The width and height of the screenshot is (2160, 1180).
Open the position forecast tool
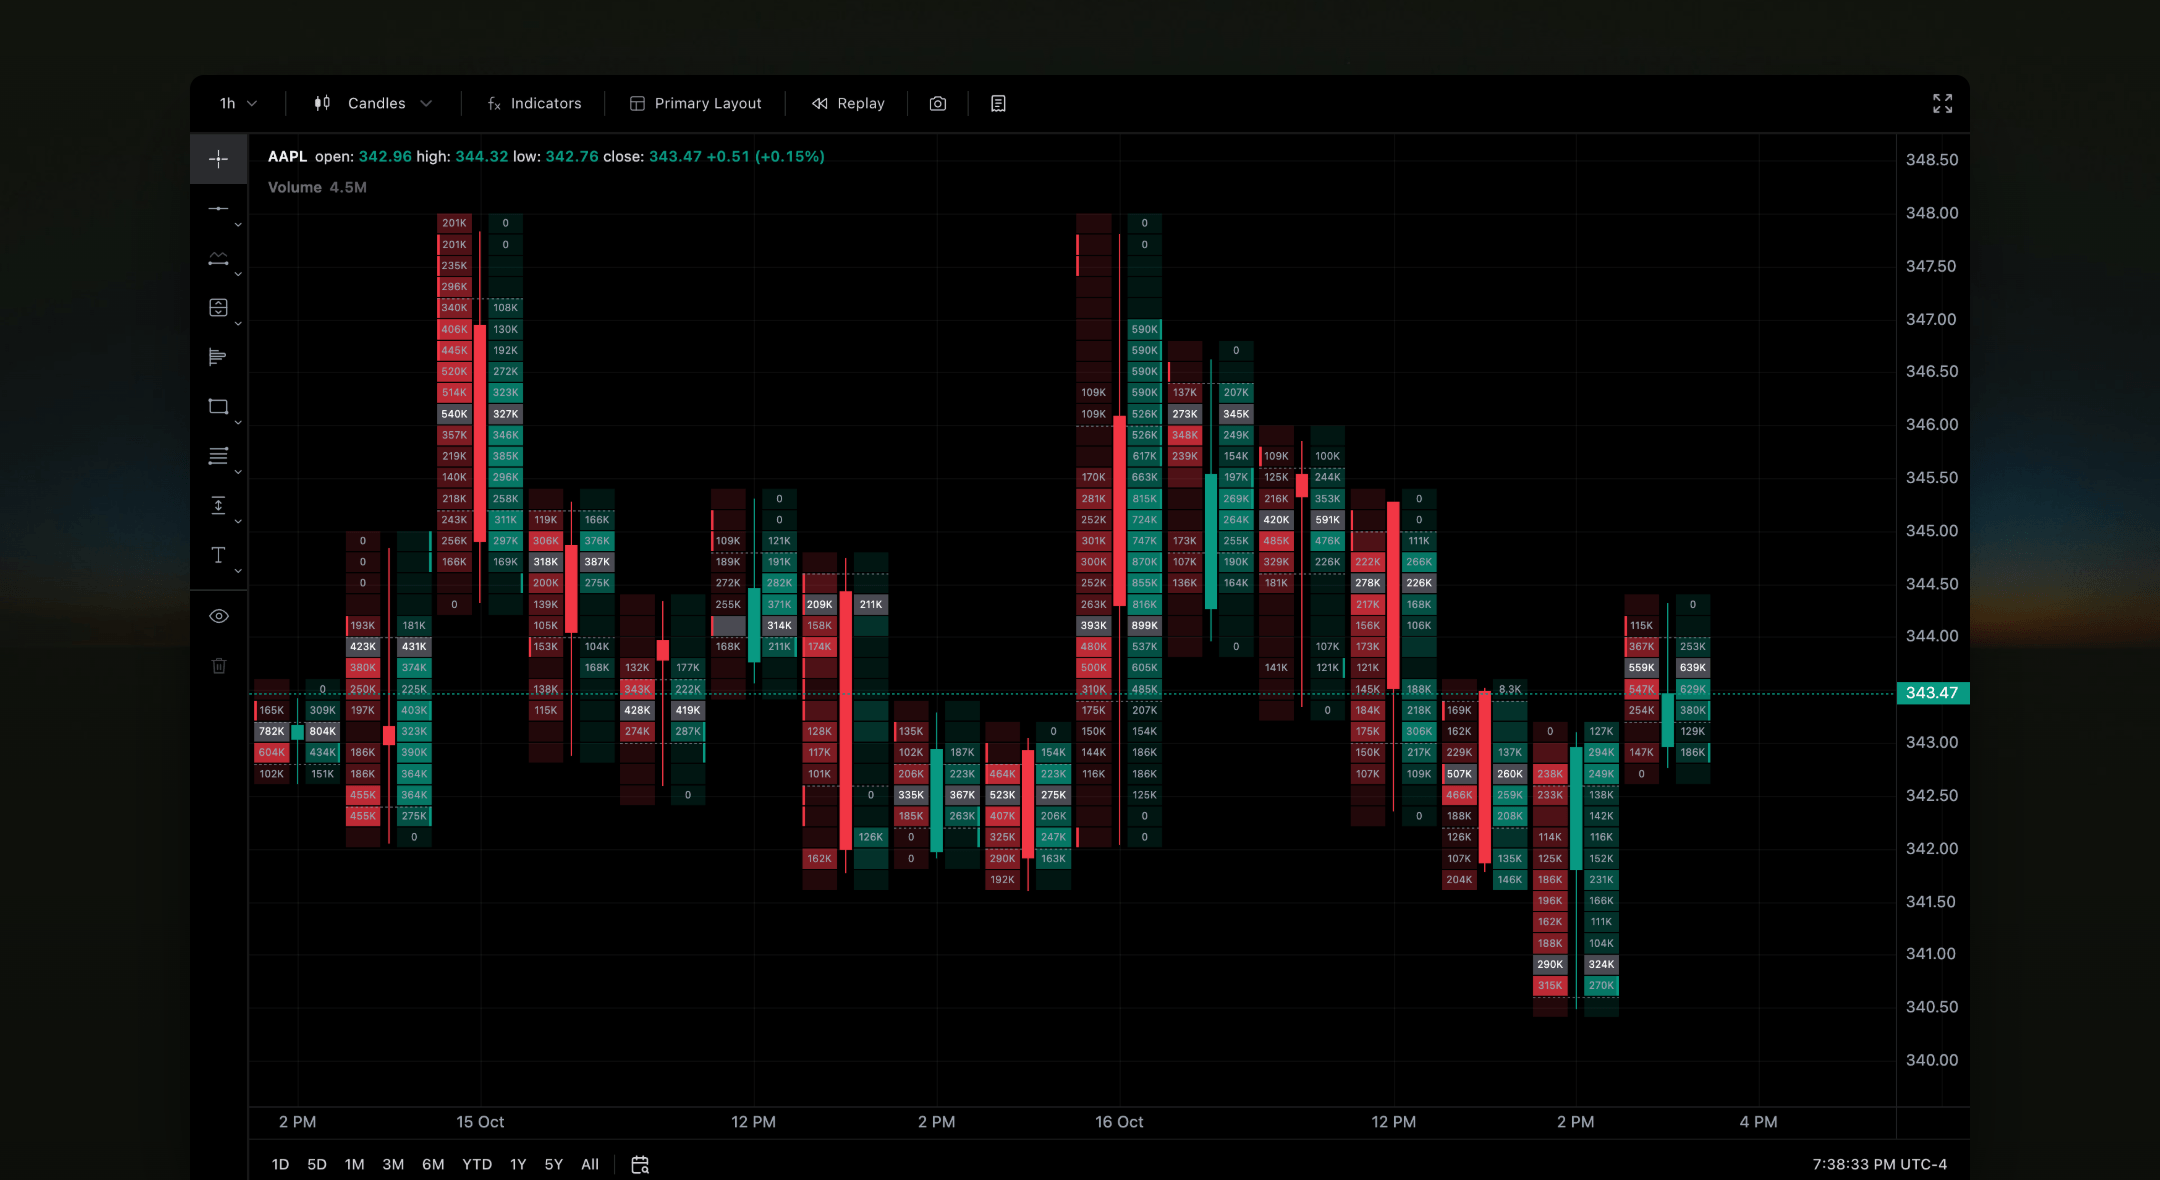tap(218, 308)
